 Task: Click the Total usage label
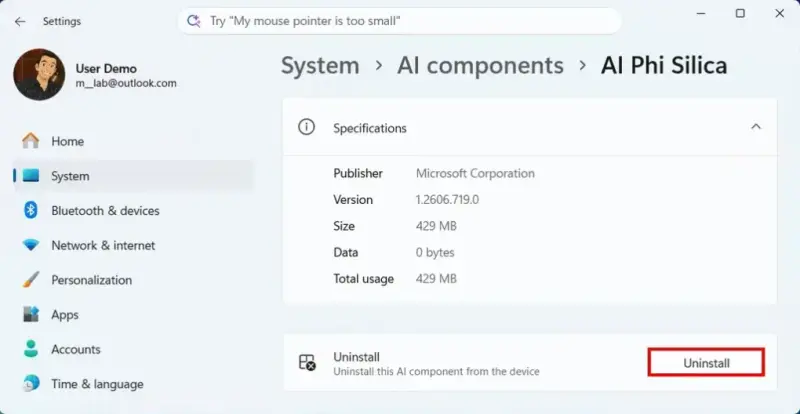[x=364, y=279]
